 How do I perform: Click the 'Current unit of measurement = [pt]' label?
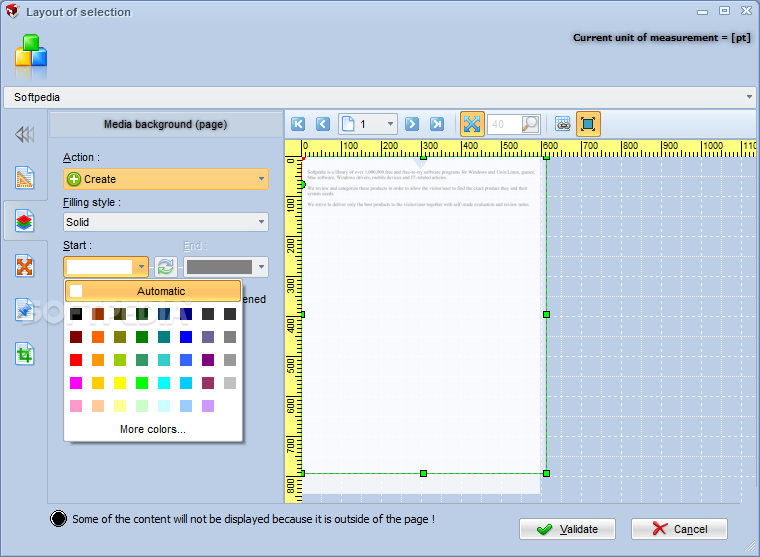(662, 38)
